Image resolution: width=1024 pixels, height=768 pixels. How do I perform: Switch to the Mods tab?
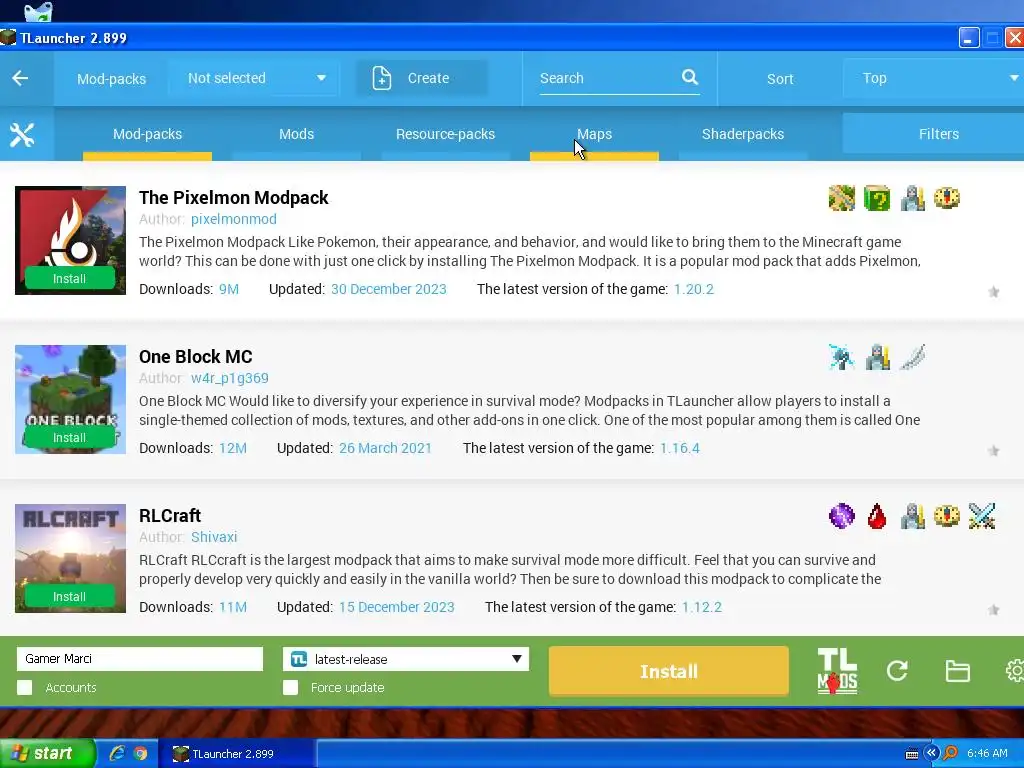[296, 135]
